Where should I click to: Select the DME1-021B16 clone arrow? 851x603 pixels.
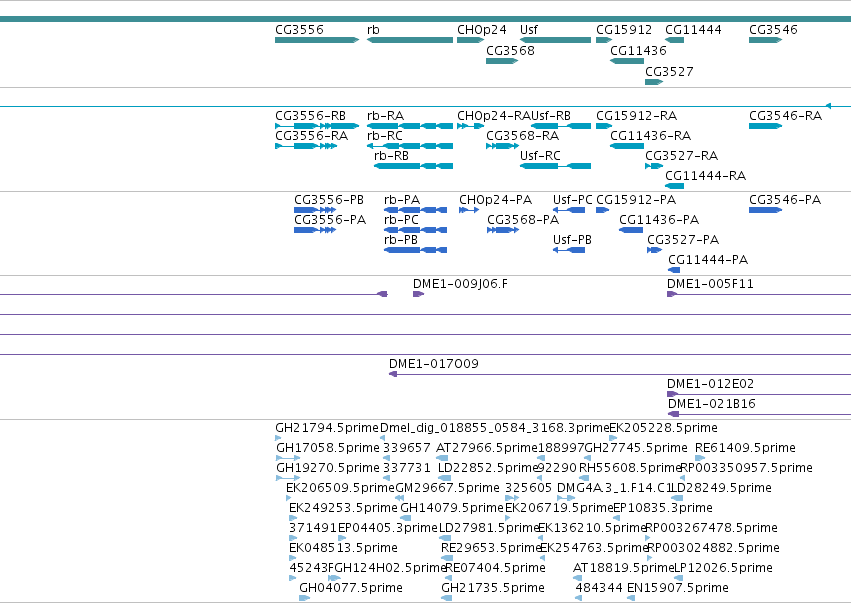coord(759,414)
